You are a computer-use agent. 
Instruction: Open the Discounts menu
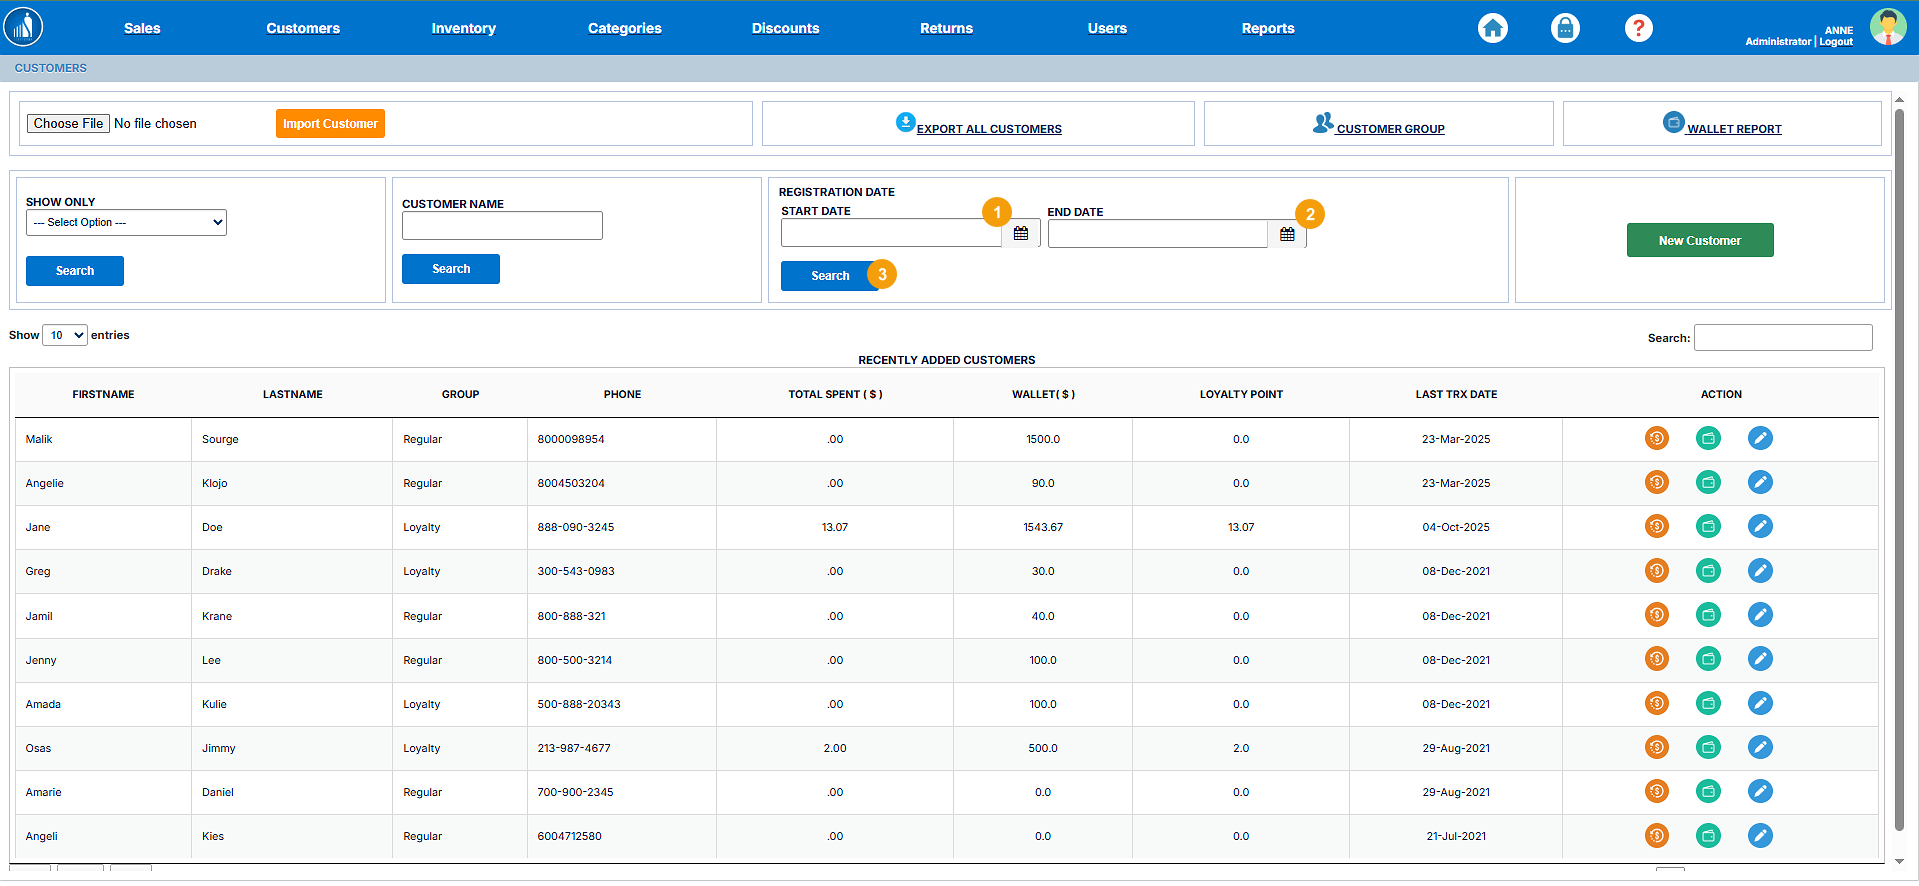tap(785, 28)
